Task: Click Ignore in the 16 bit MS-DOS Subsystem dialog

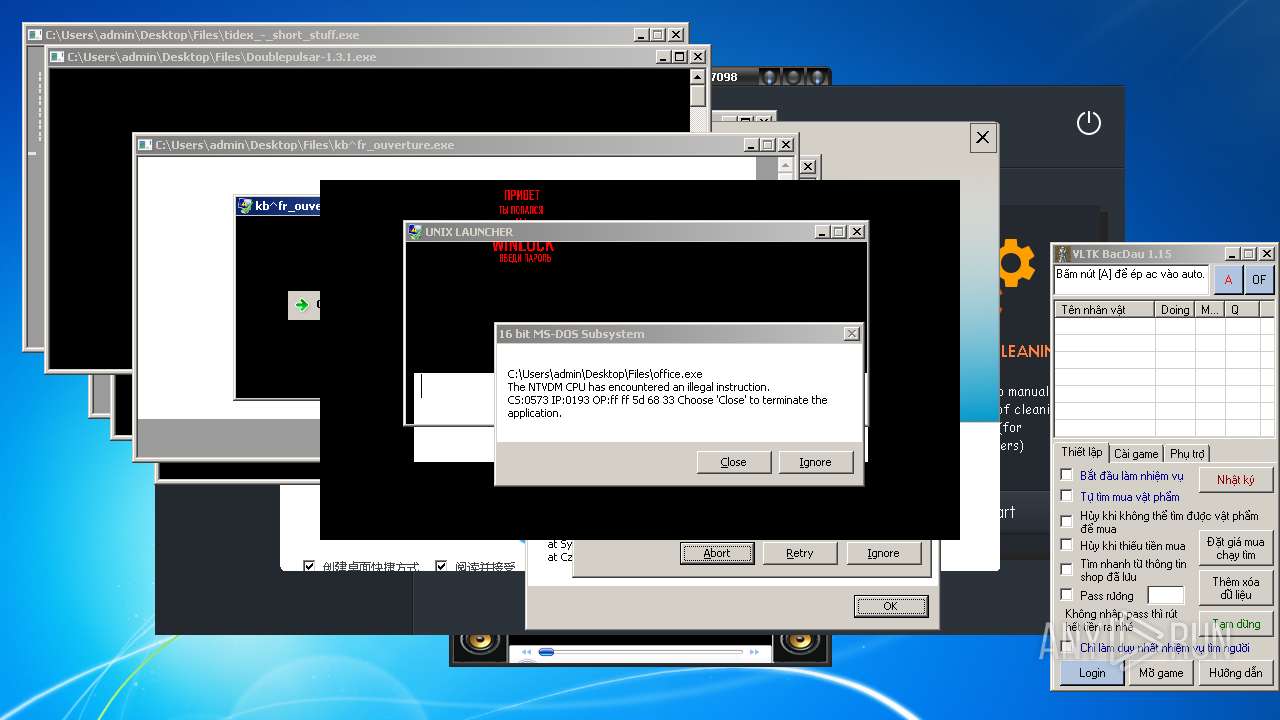Action: (815, 462)
